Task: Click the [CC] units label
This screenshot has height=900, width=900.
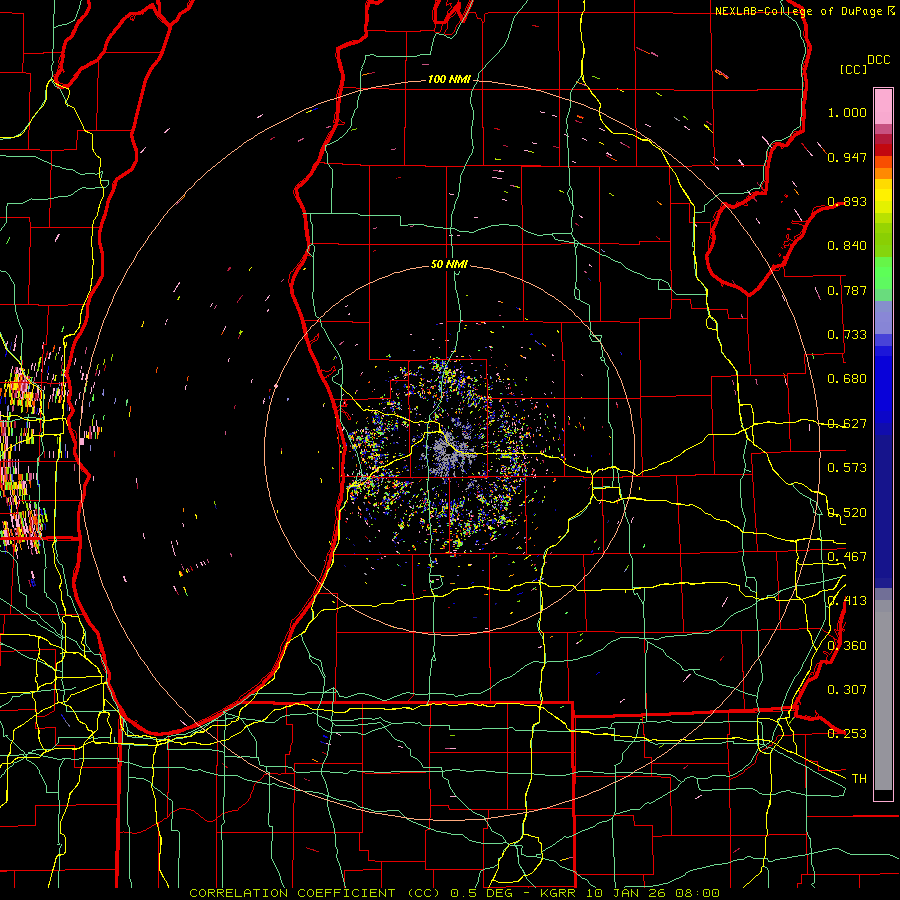Action: click(854, 69)
